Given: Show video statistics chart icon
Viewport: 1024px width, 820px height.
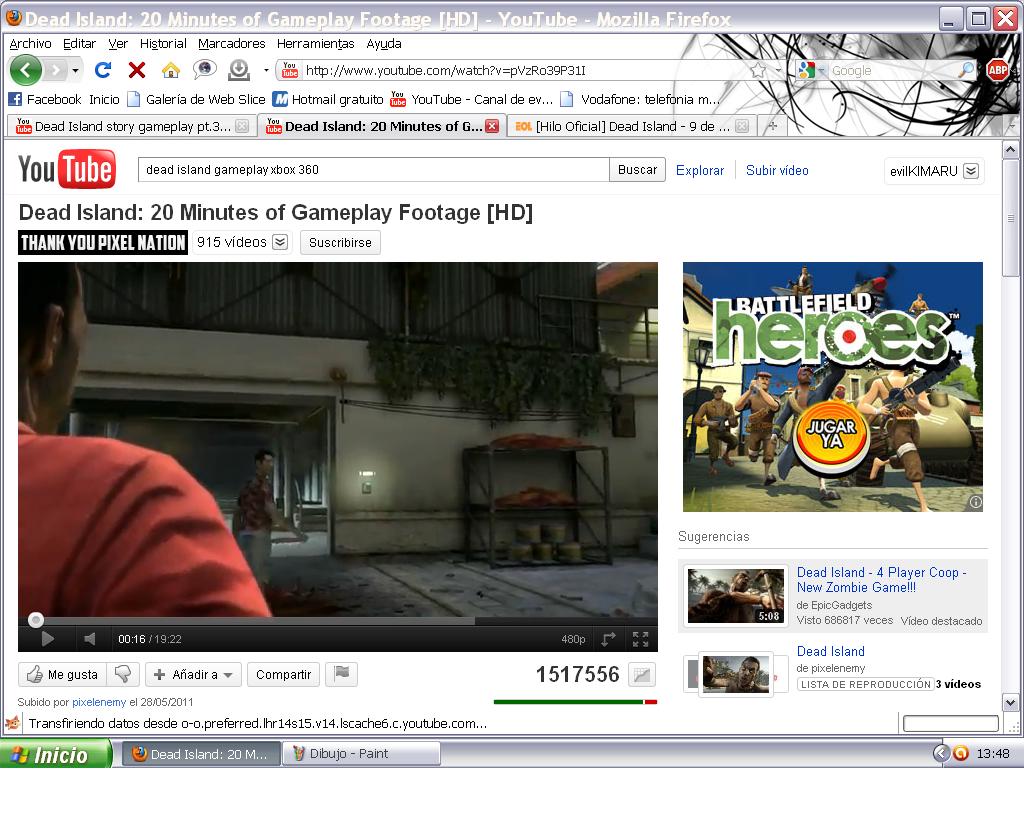Looking at the screenshot, I should click(642, 674).
